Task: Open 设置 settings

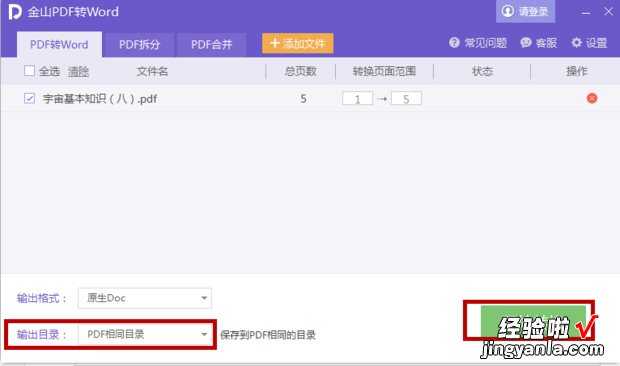Action: click(x=589, y=43)
